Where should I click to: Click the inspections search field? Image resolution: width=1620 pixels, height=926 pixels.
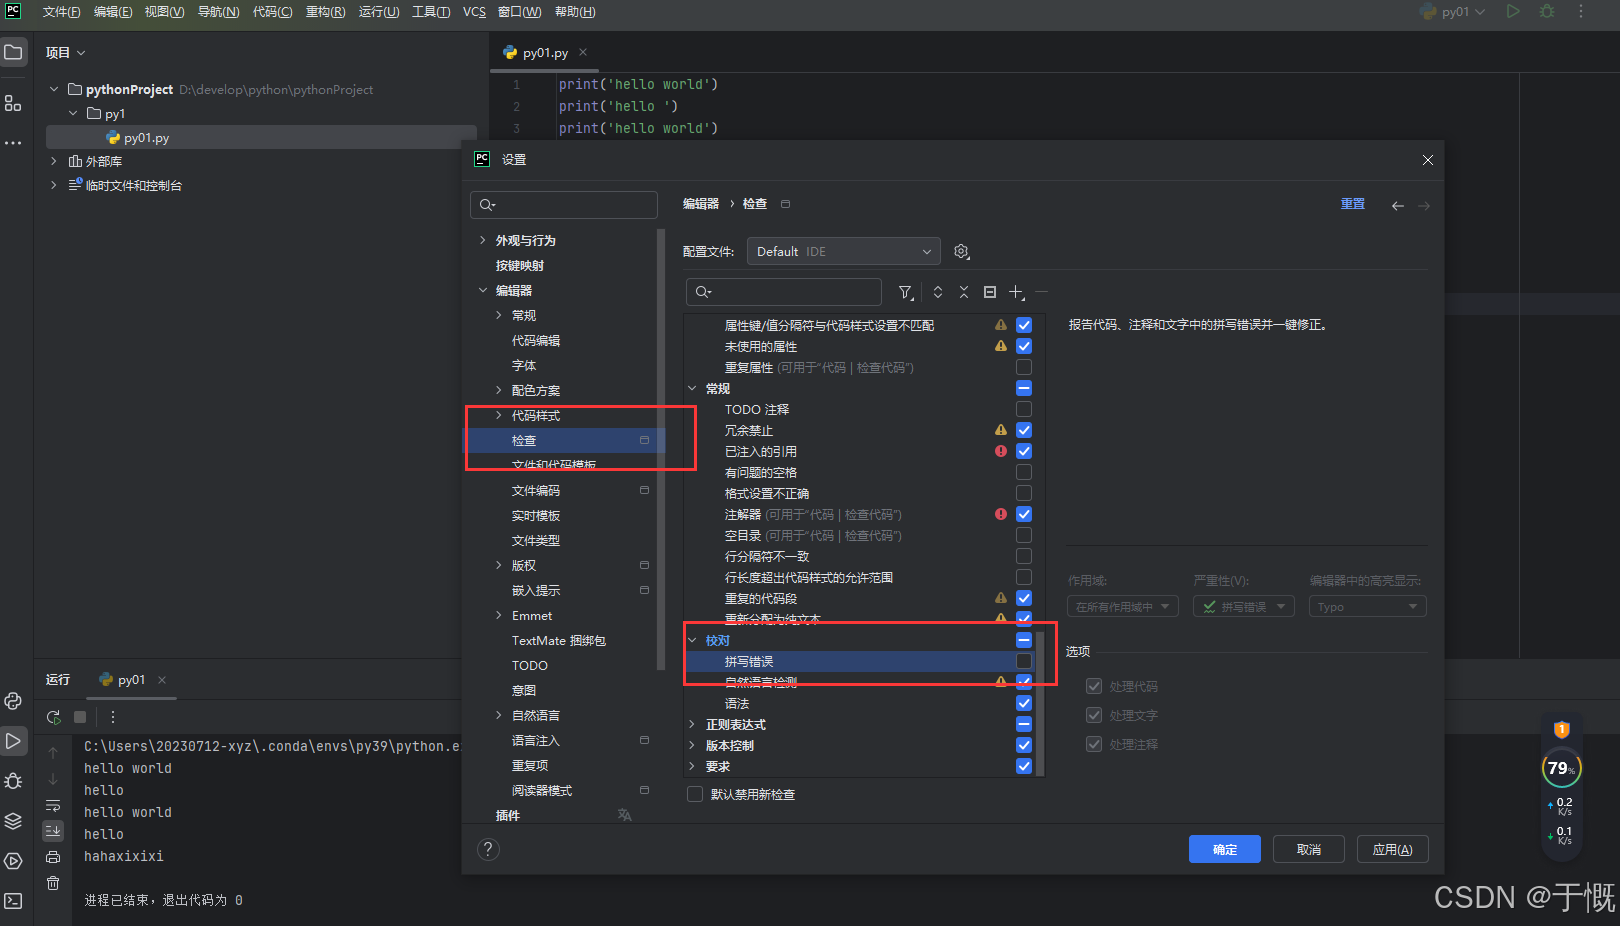784,292
